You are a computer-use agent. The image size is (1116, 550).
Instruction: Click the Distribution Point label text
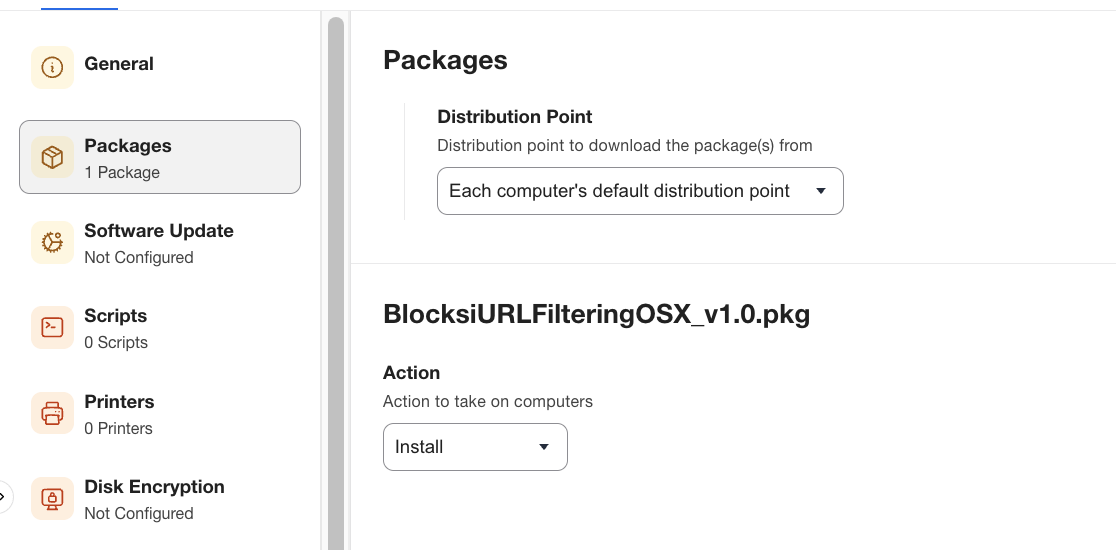tap(515, 117)
